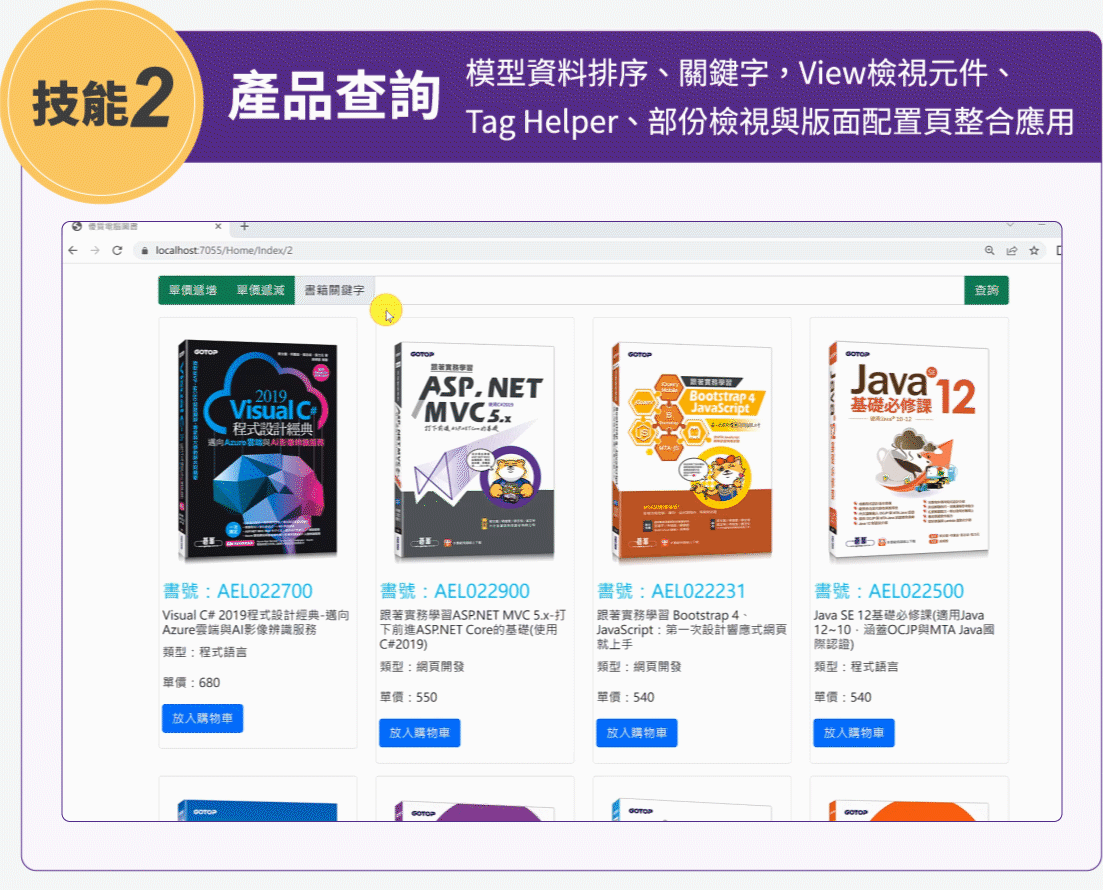The image size is (1103, 890).
Task: Click the localhost address bar URL
Action: pyautogui.click(x=224, y=250)
